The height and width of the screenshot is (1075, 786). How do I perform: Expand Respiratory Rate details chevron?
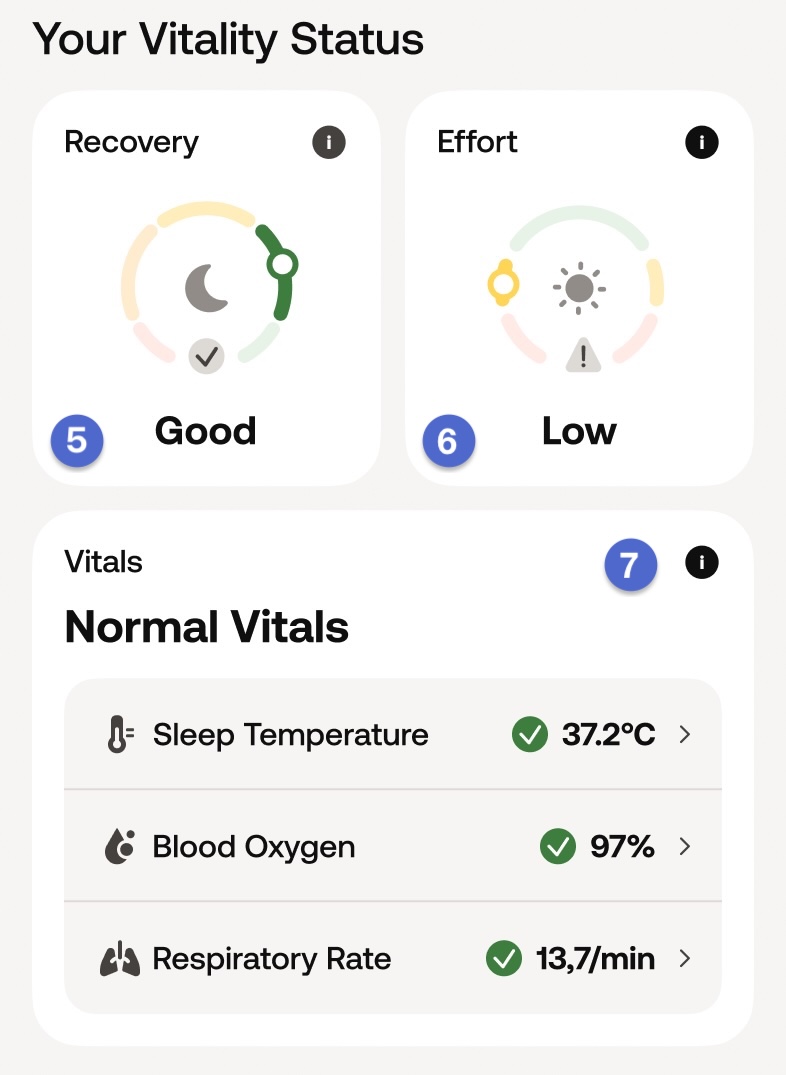(x=685, y=960)
